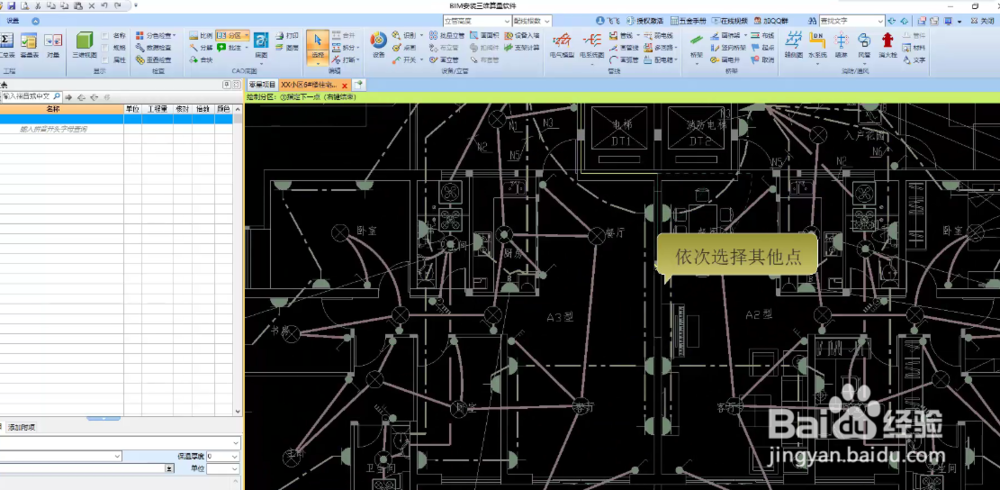Click the 桌面 device tool
Screen dimensions: 1000x490
[404, 48]
